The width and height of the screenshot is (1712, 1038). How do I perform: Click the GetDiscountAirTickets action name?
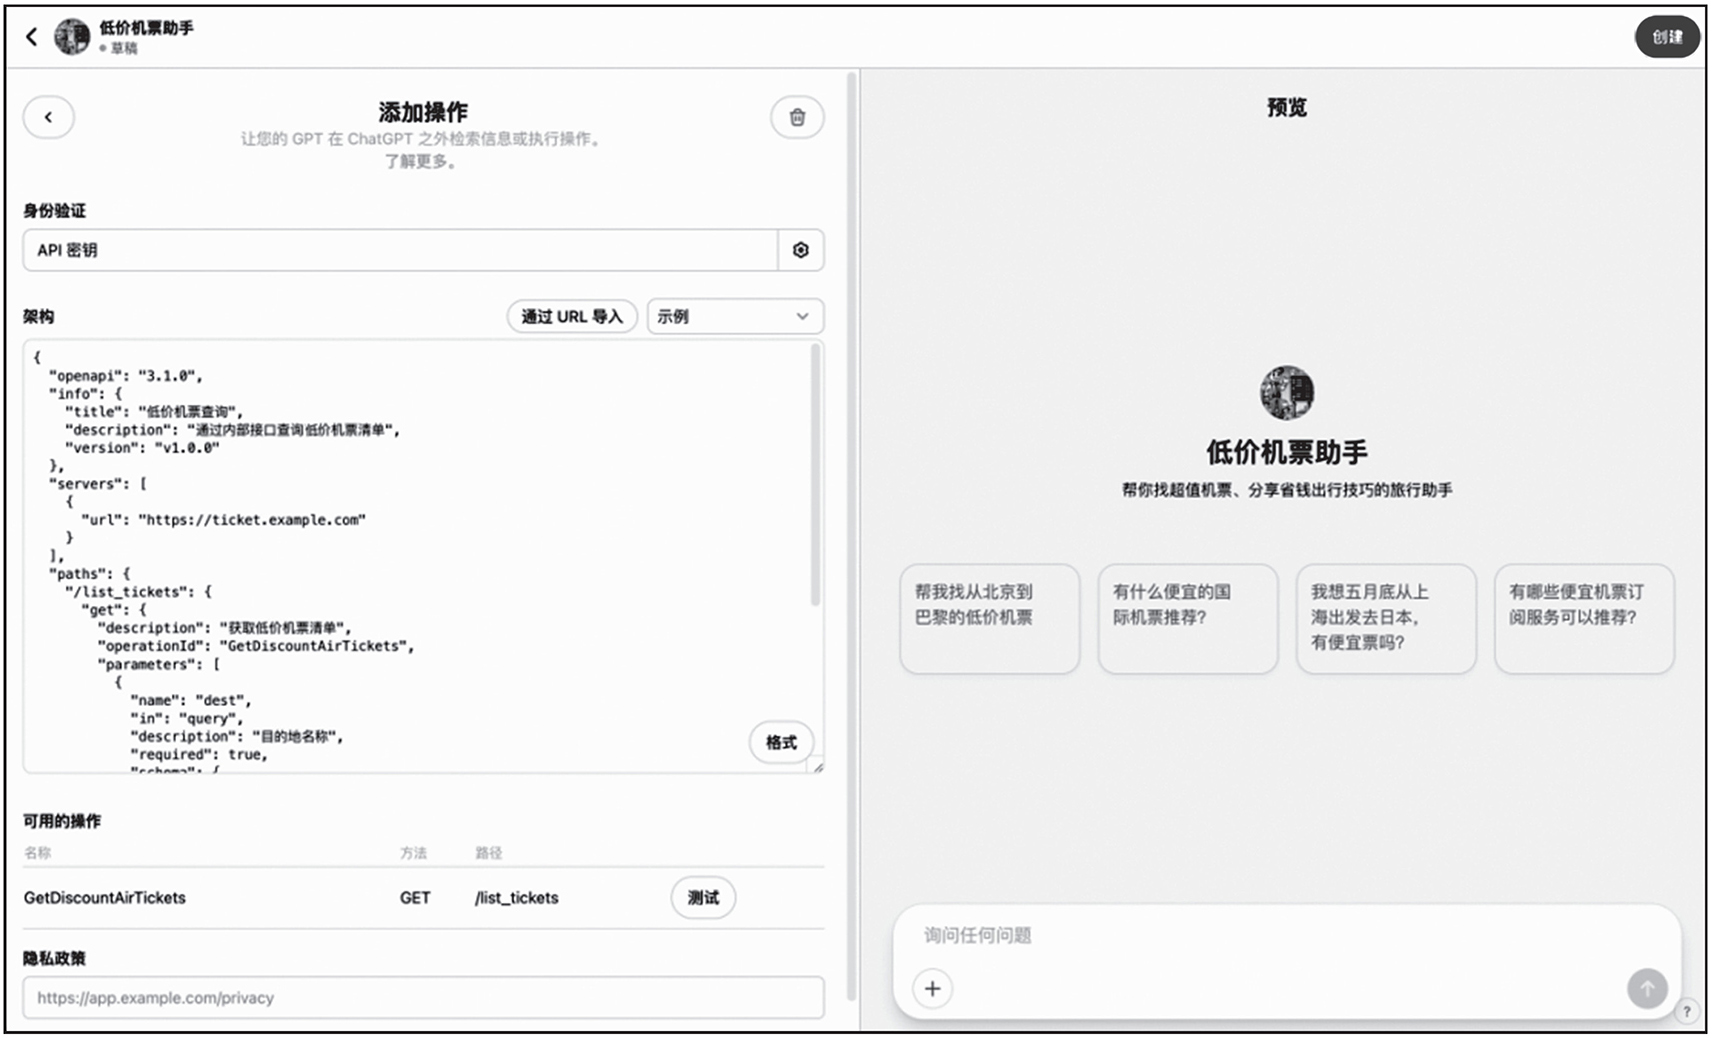[x=105, y=897]
